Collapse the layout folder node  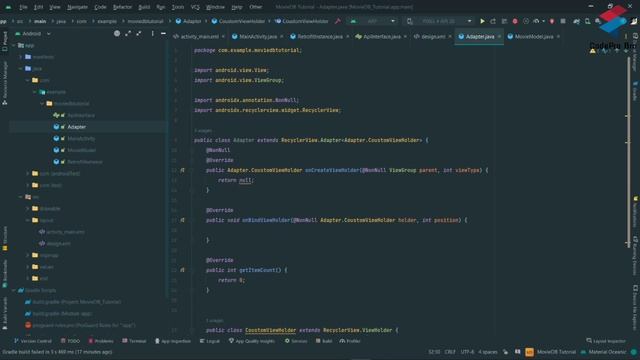(28, 220)
